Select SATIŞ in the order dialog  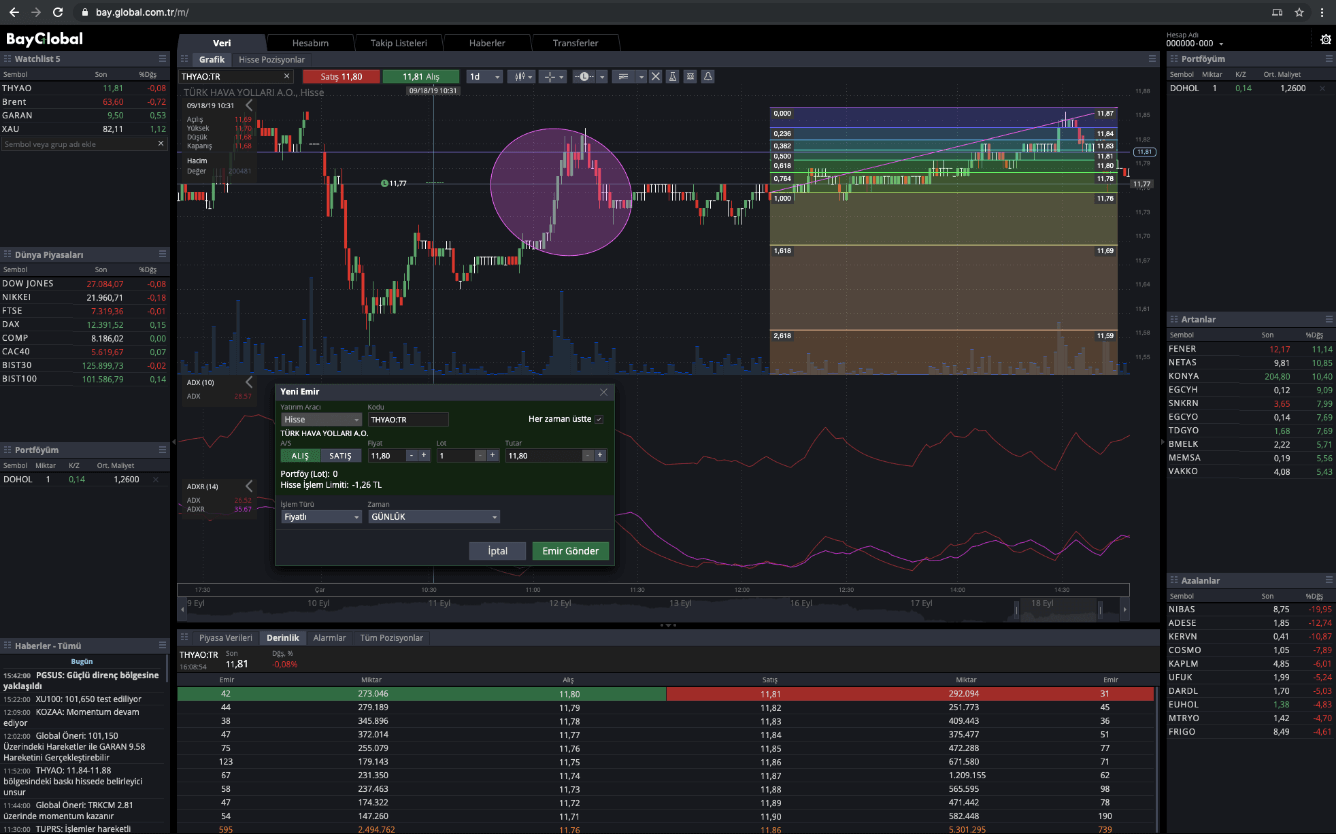341,455
